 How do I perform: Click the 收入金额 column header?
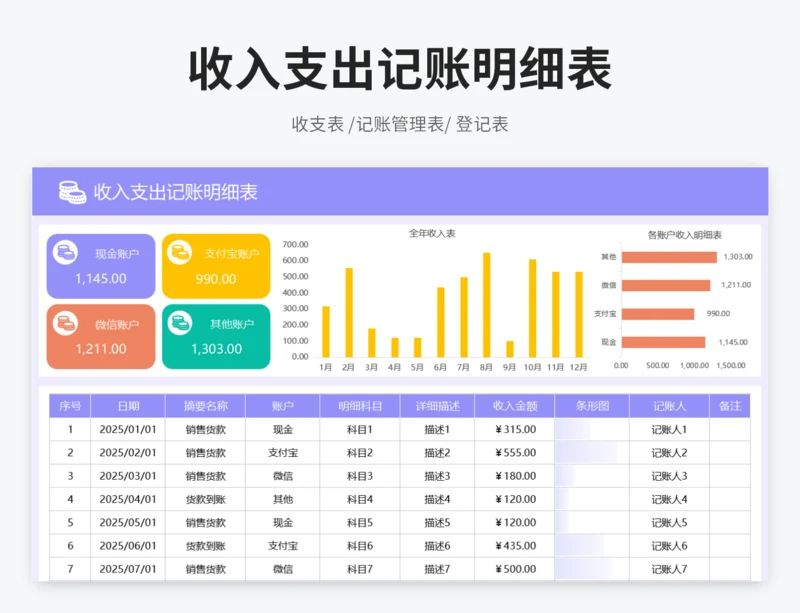click(x=515, y=406)
